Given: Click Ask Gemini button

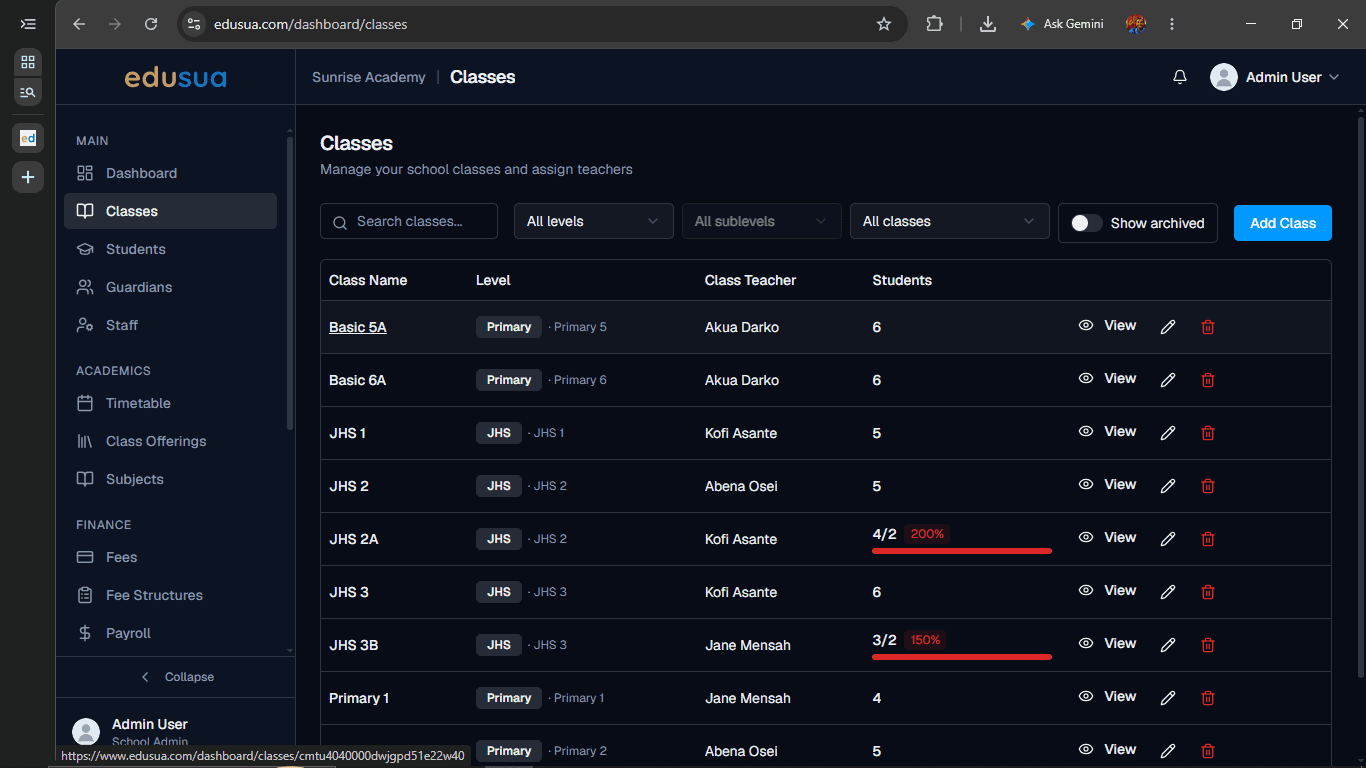Looking at the screenshot, I should pos(1062,24).
